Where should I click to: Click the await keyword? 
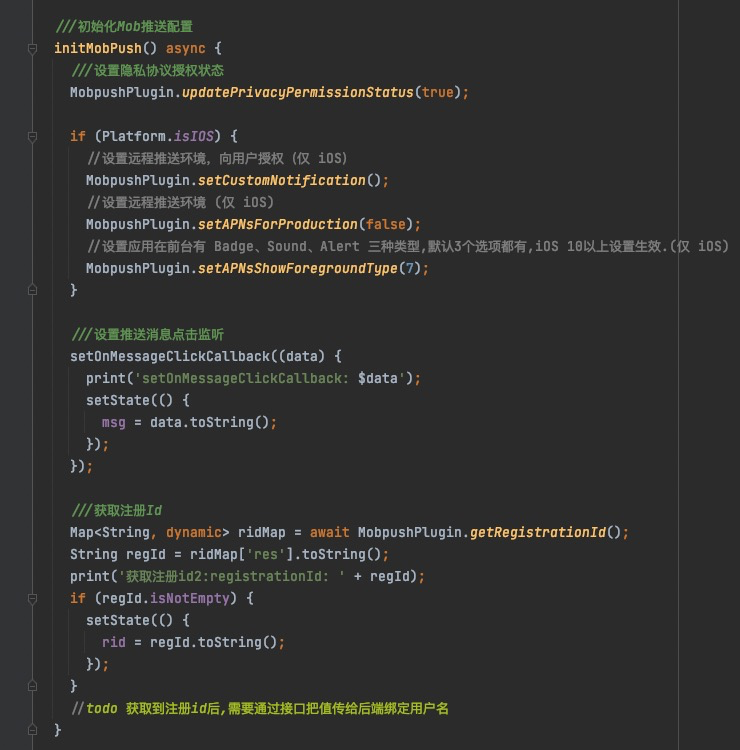(x=330, y=532)
